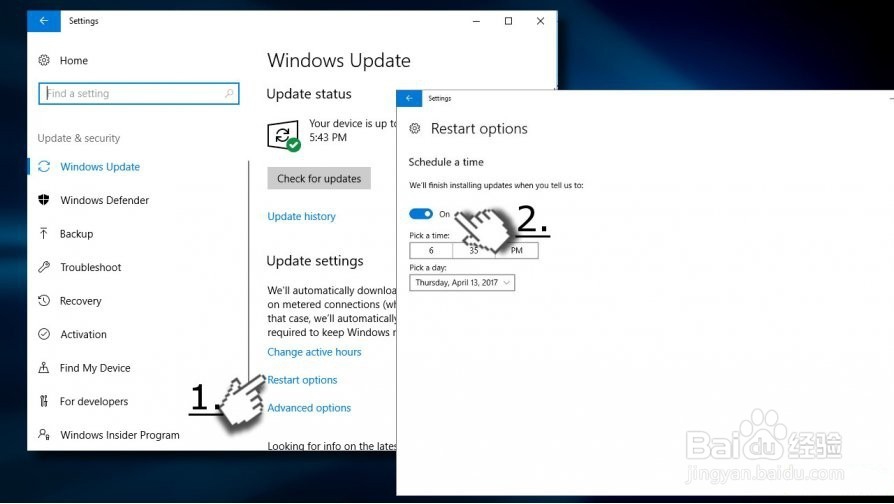The width and height of the screenshot is (894, 504).
Task: Click the update status icon with green check
Action: (x=283, y=136)
